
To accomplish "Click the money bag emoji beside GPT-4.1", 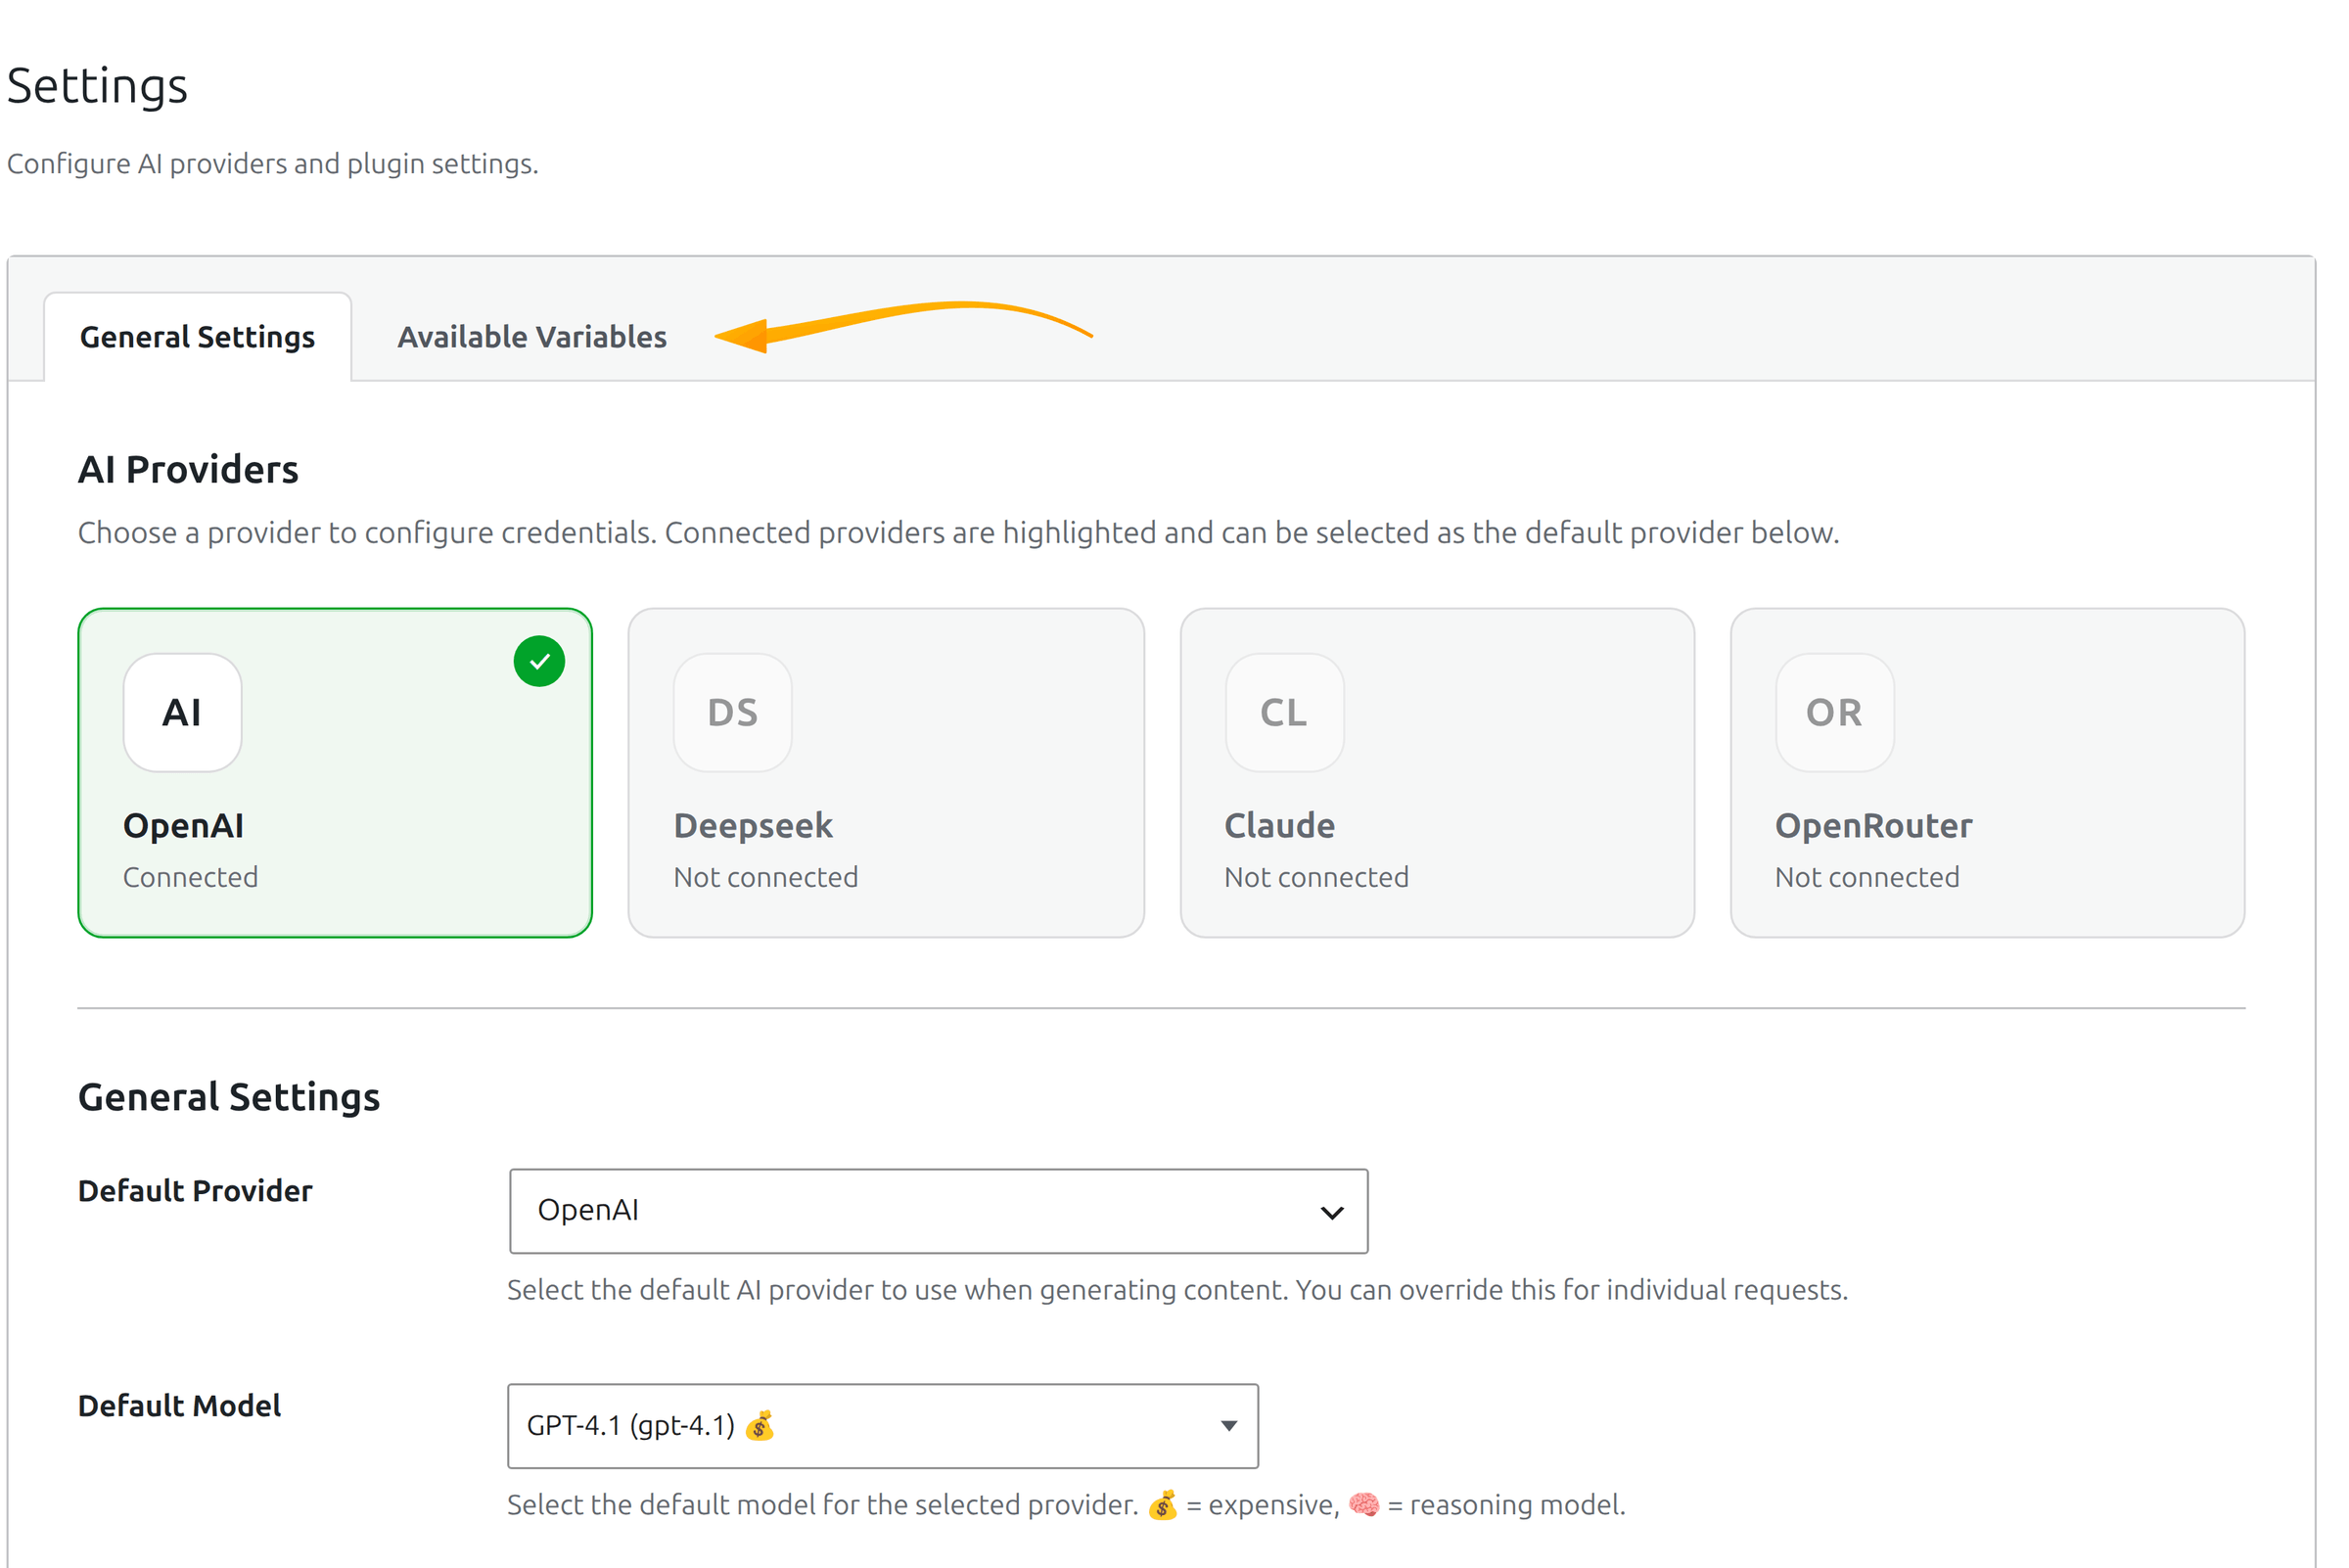I will click(760, 1425).
